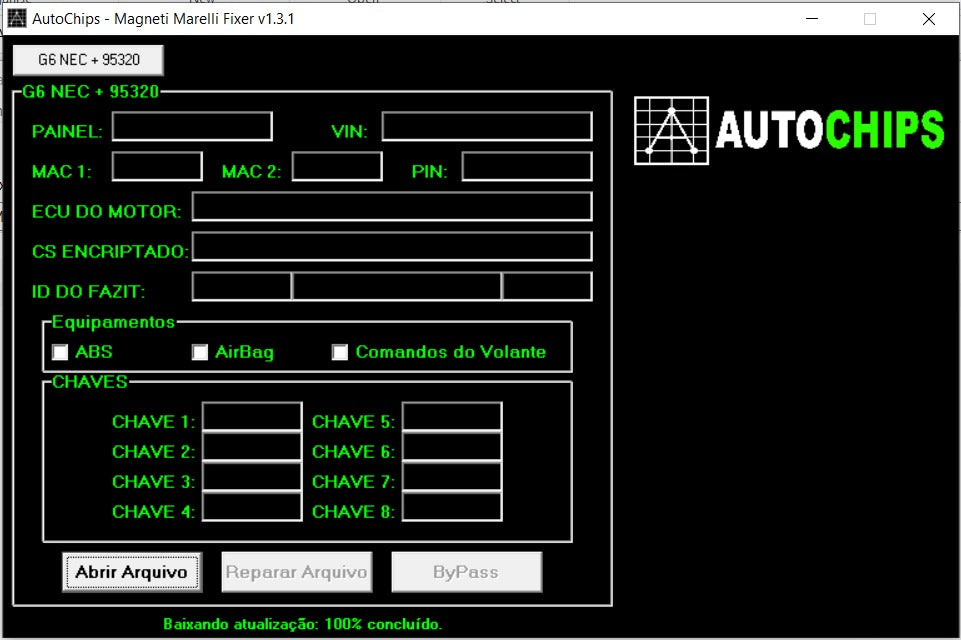Click the AutoChips title bar app icon
Screen dimensions: 961x640
click(x=17, y=19)
